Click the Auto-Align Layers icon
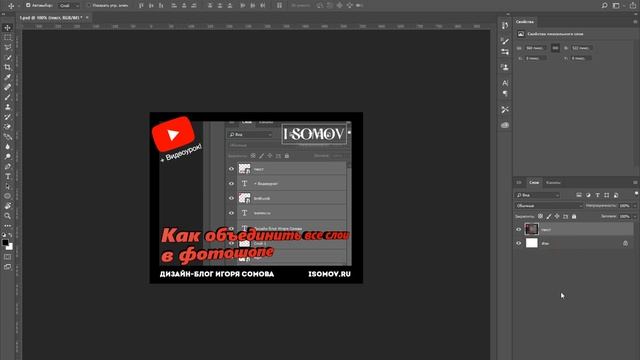Image resolution: width=640 pixels, height=360 pixels. (x=279, y=5)
